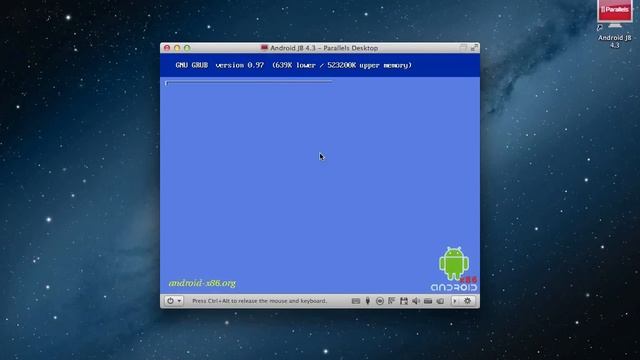This screenshot has width=640, height=360.
Task: Click the shared folders icon in status bar
Action: click(440, 301)
